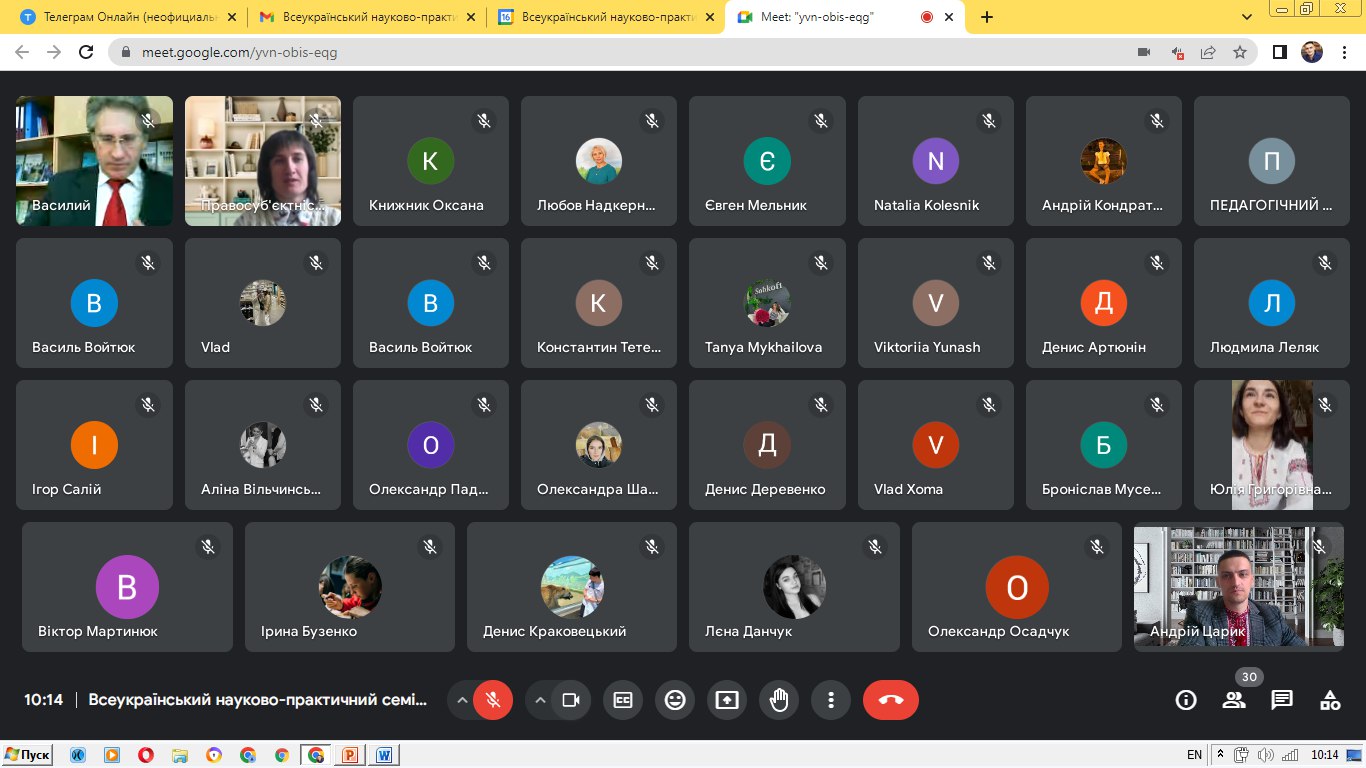Open the Activities panel

coord(1330,700)
